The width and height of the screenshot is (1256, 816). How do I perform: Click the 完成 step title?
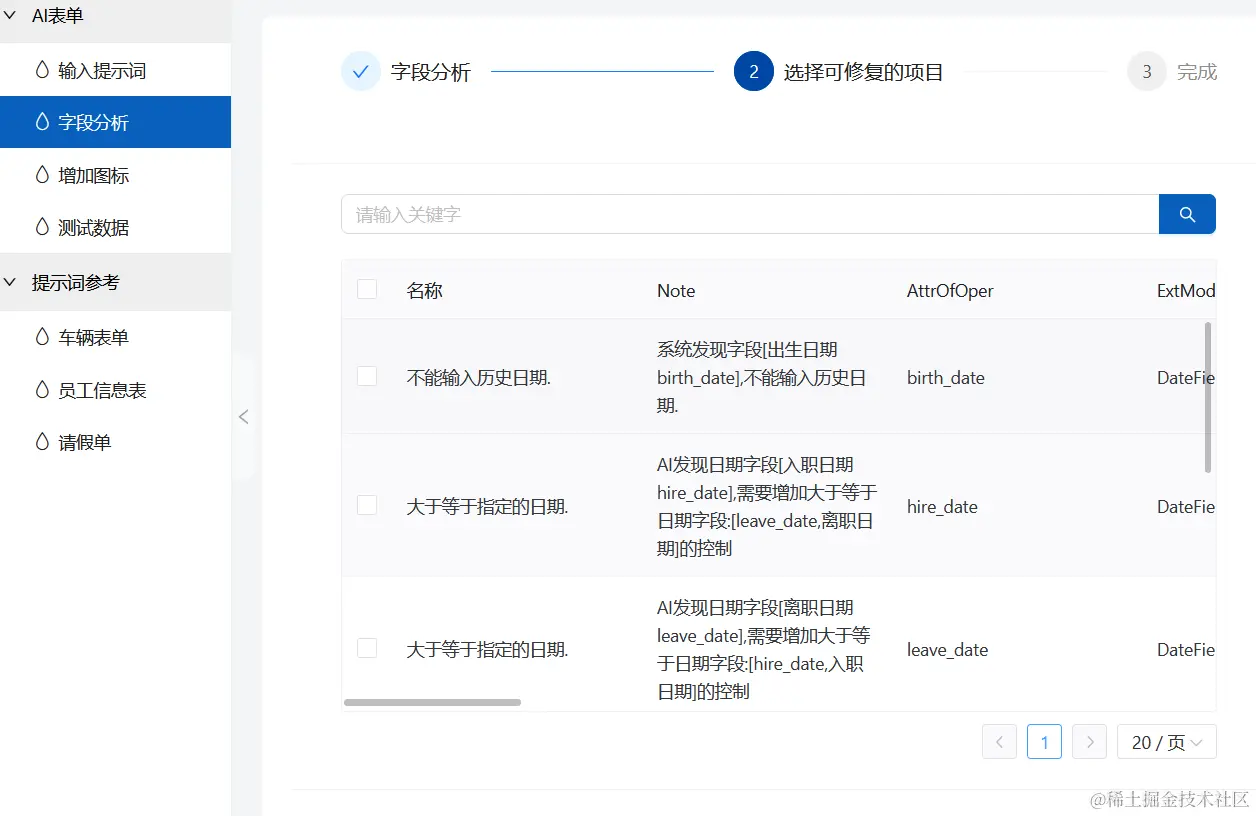1197,72
